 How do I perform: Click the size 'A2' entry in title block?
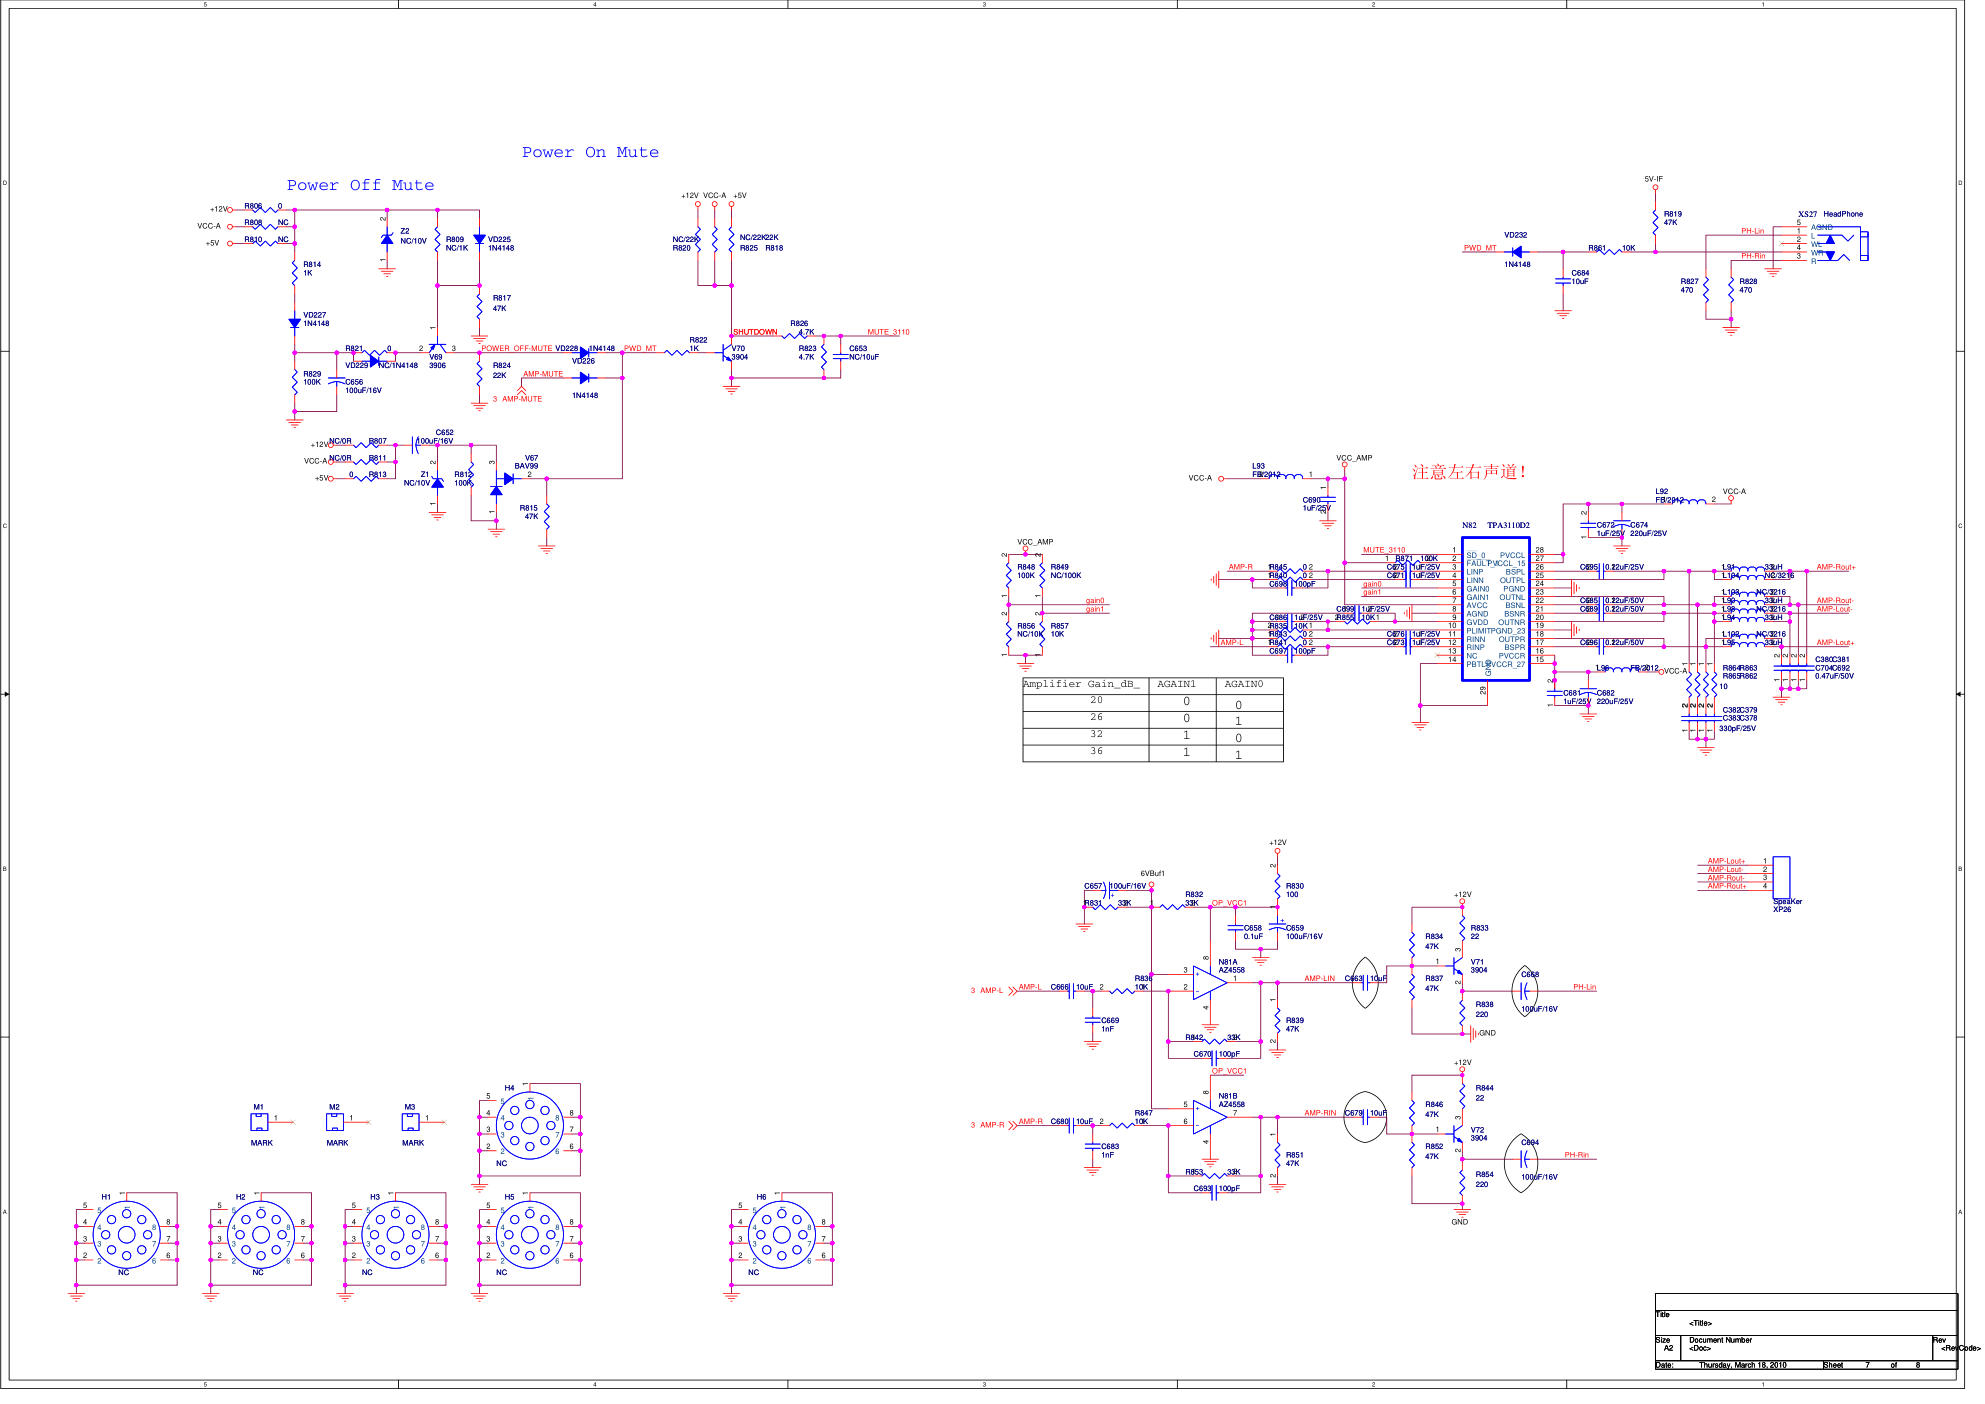(1668, 1349)
